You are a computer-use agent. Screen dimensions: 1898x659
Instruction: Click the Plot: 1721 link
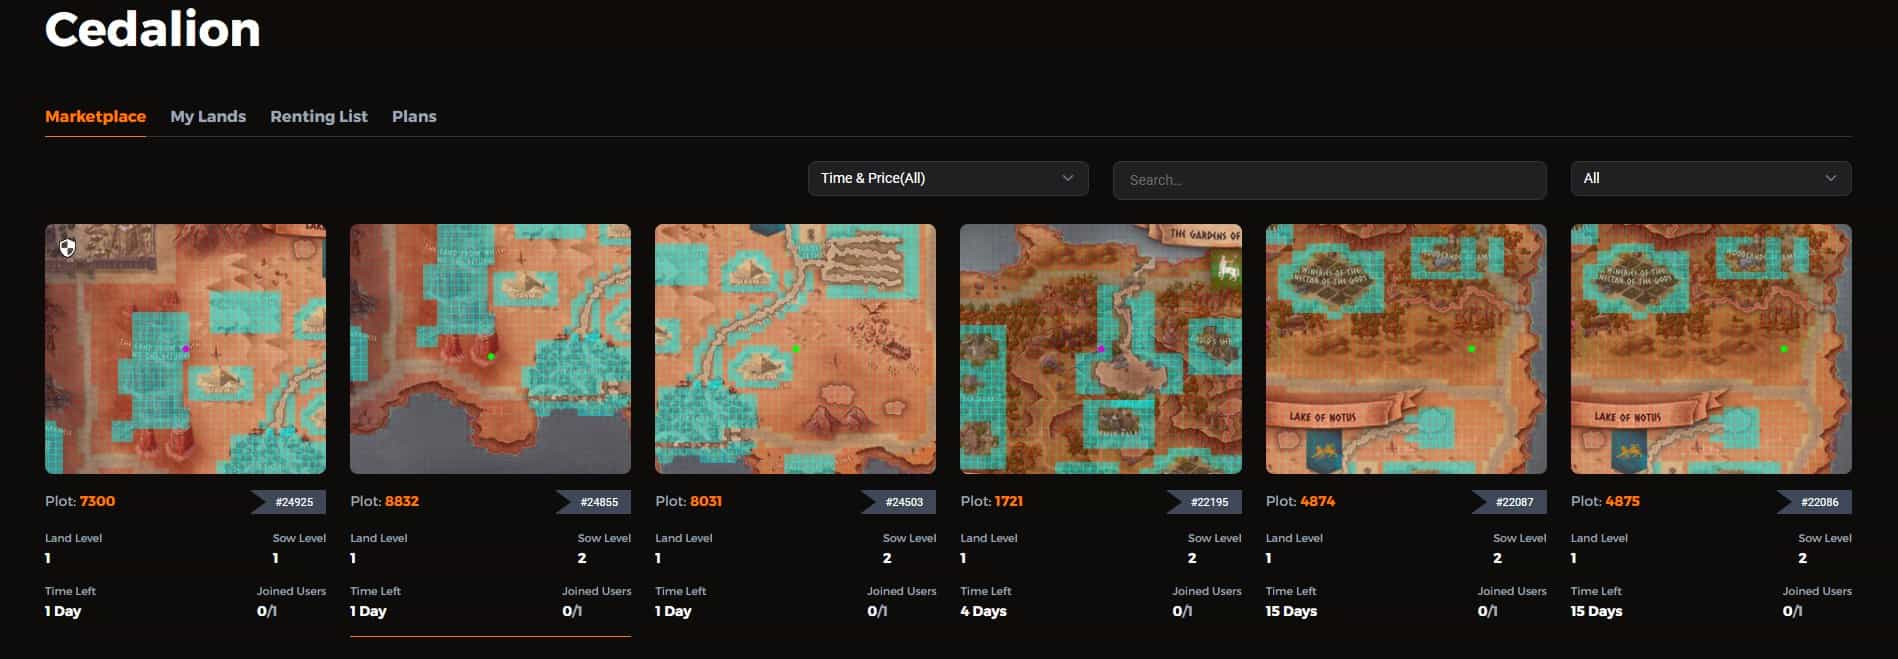[991, 501]
